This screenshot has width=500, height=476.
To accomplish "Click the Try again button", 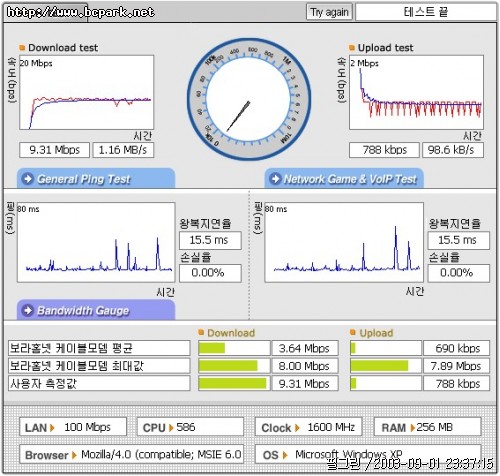I will [329, 12].
